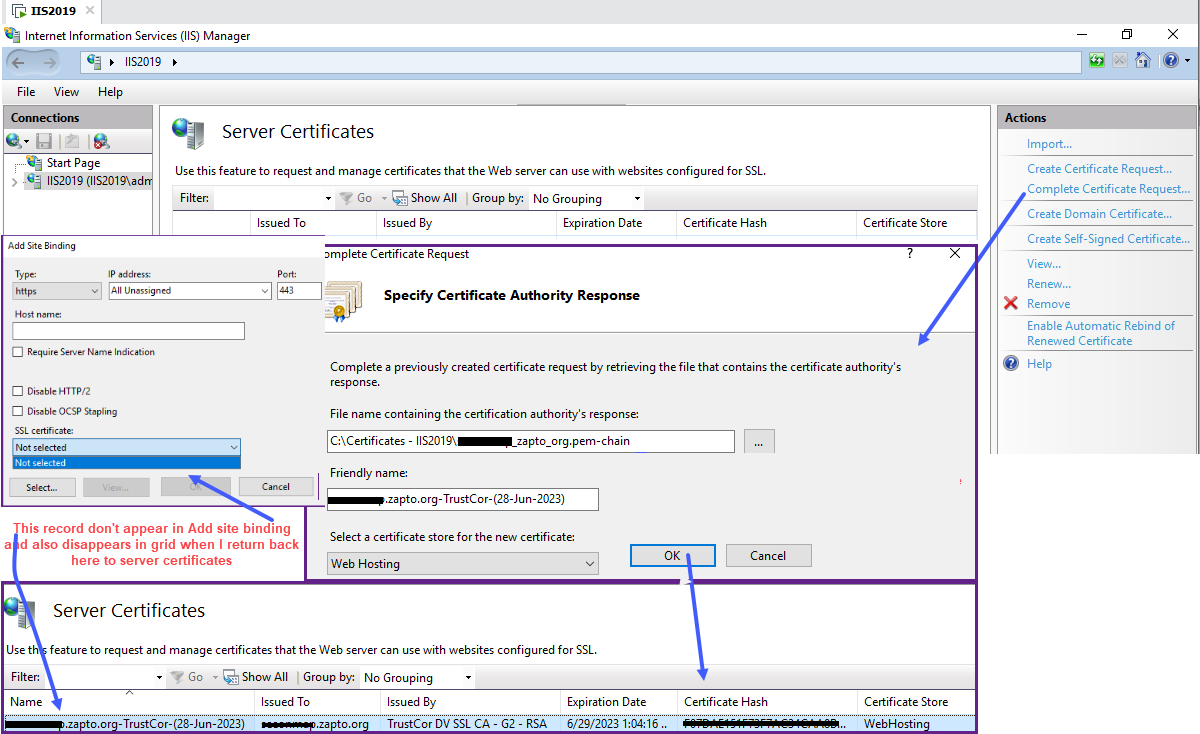Viewport: 1200px width, 734px height.
Task: Click Complete Certificate Request... link
Action: tap(1108, 189)
